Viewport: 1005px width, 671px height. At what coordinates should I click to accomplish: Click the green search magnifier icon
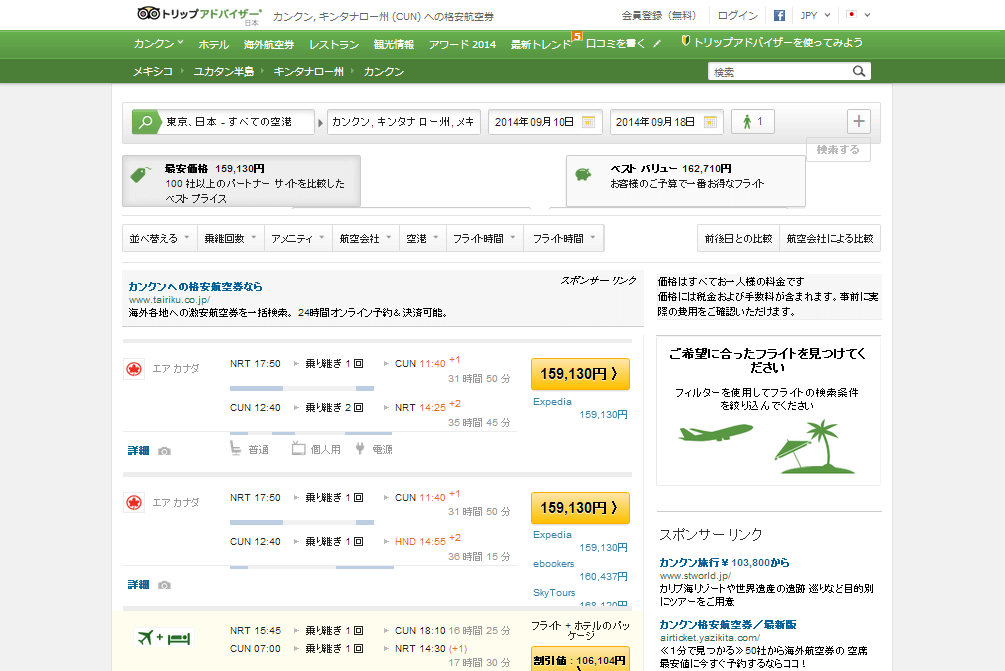click(146, 122)
